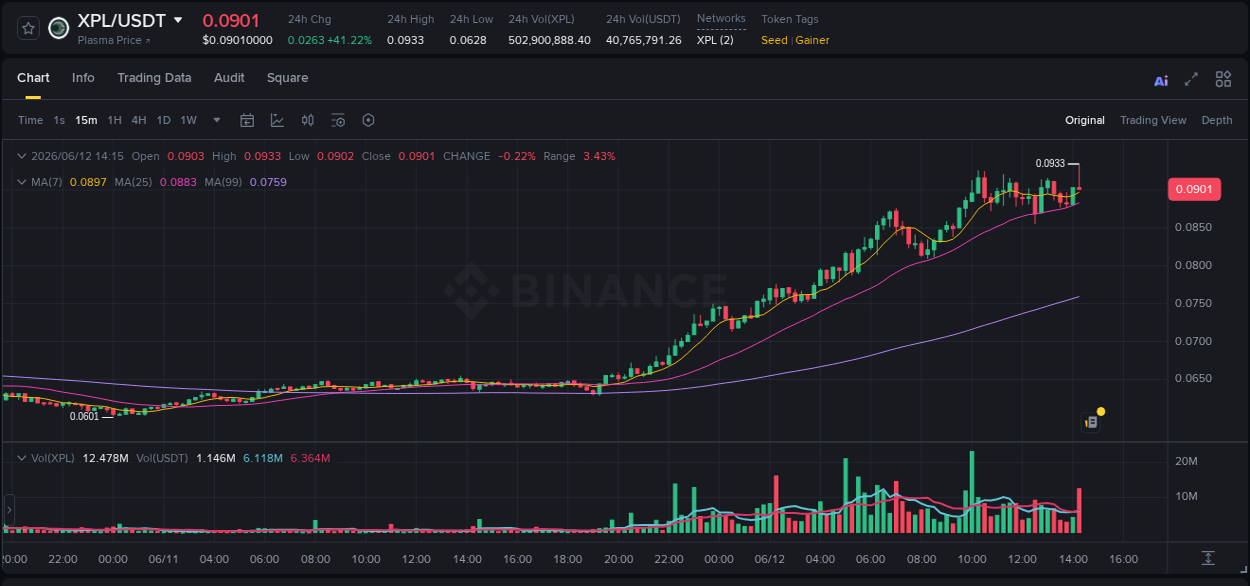Screen dimensions: 1250x586
Task: Open the technical indicators chart icon
Action: [x=277, y=120]
